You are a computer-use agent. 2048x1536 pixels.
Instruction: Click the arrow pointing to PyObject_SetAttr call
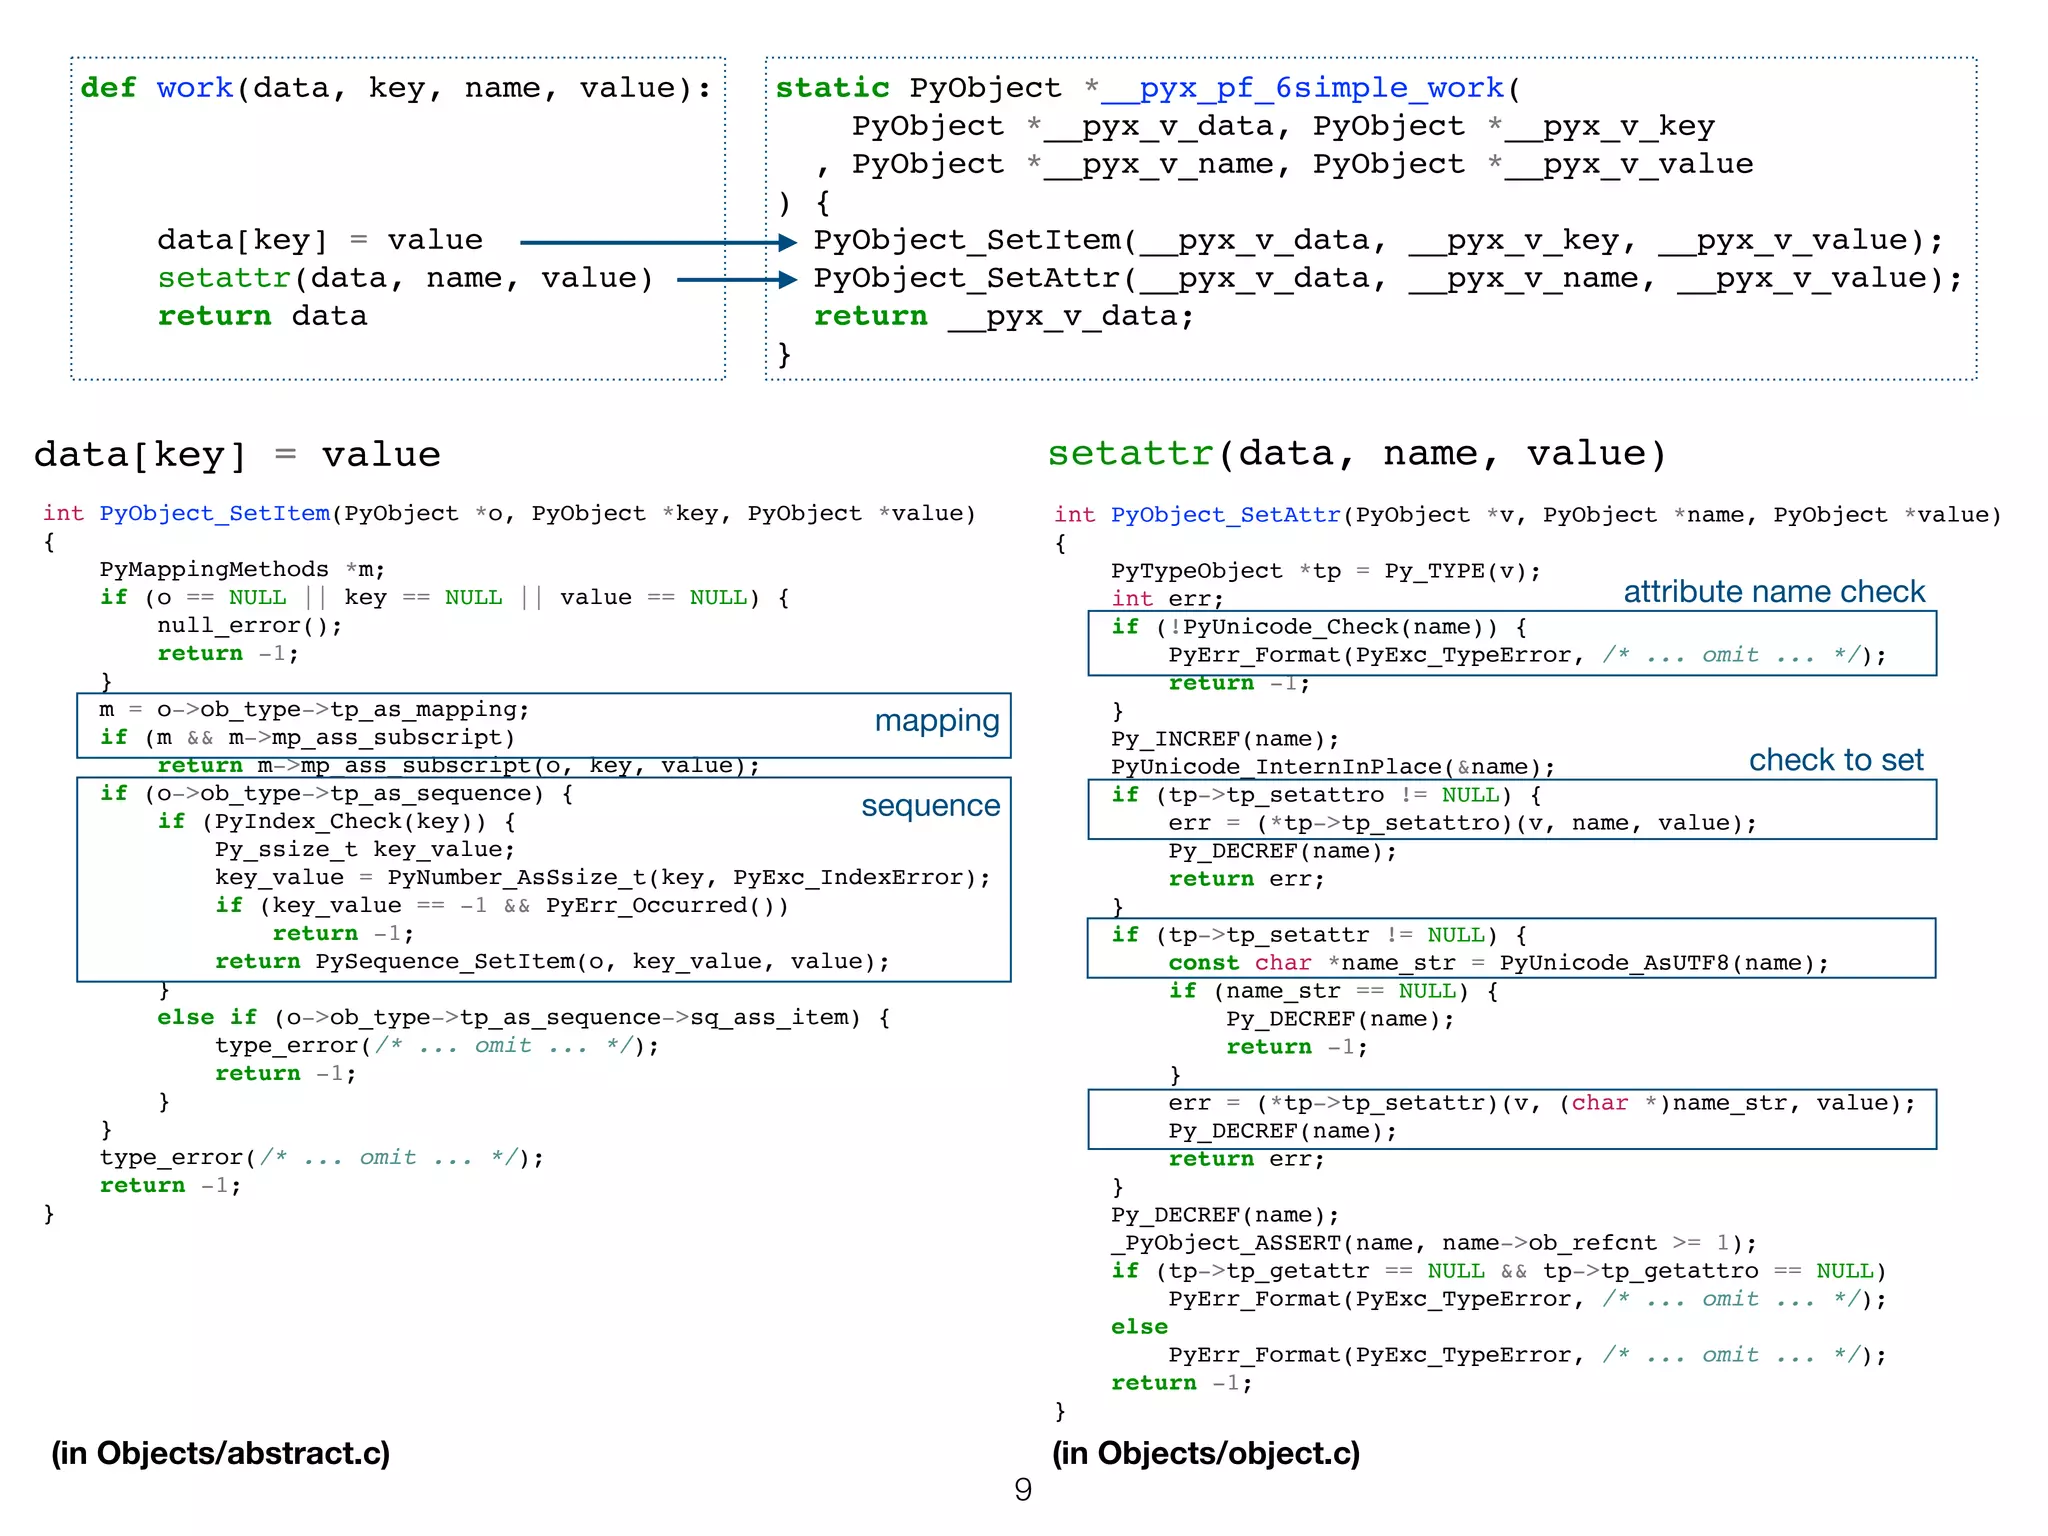735,280
